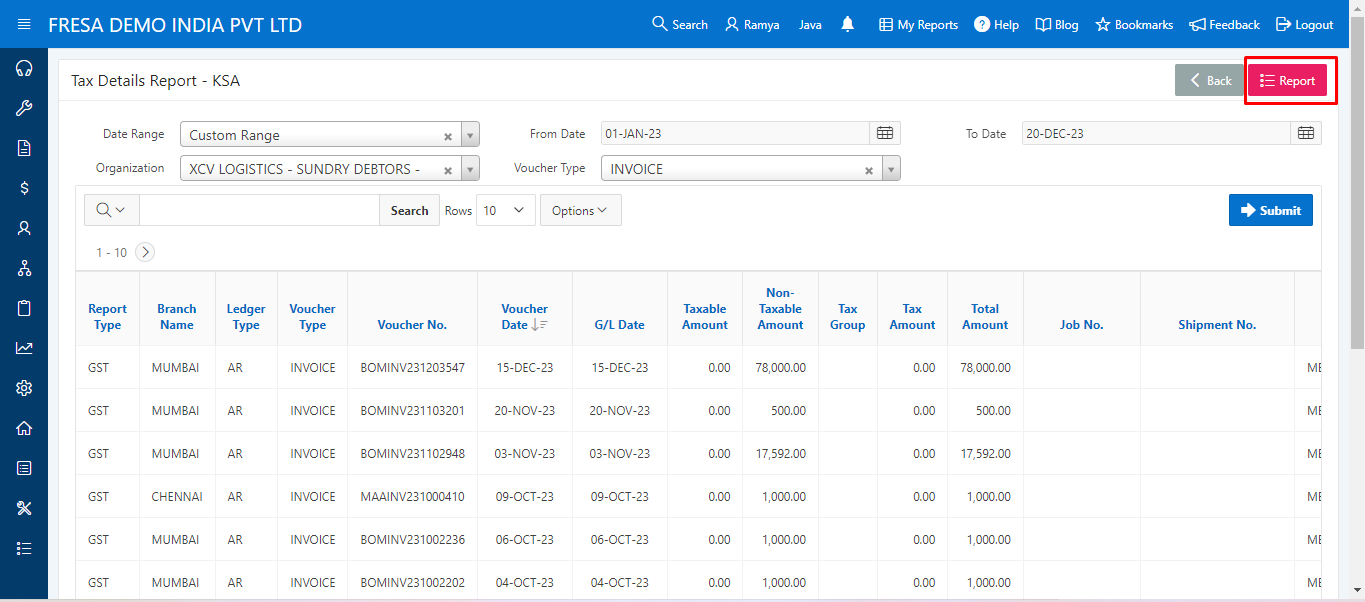Image resolution: width=1365 pixels, height=602 pixels.
Task: Expand the Voucher Type dropdown
Action: pyautogui.click(x=892, y=169)
